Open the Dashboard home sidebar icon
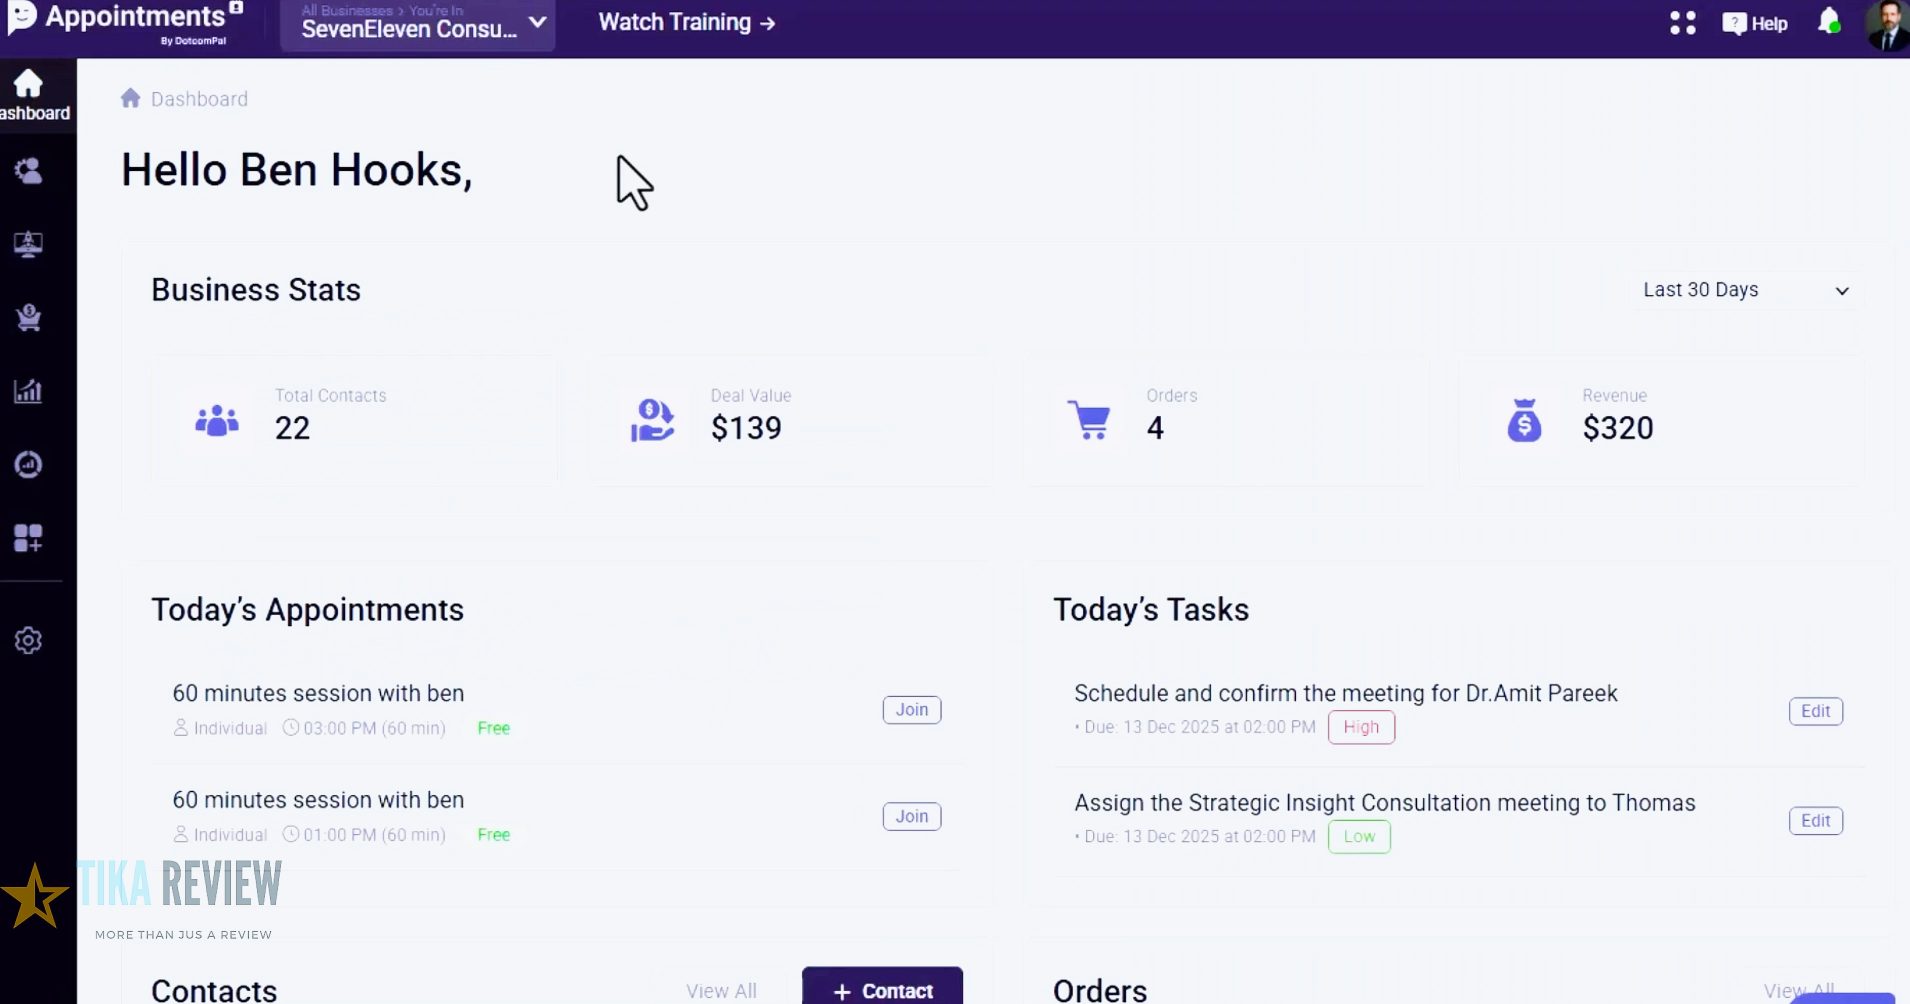Image resolution: width=1910 pixels, height=1004 pixels. pos(28,95)
